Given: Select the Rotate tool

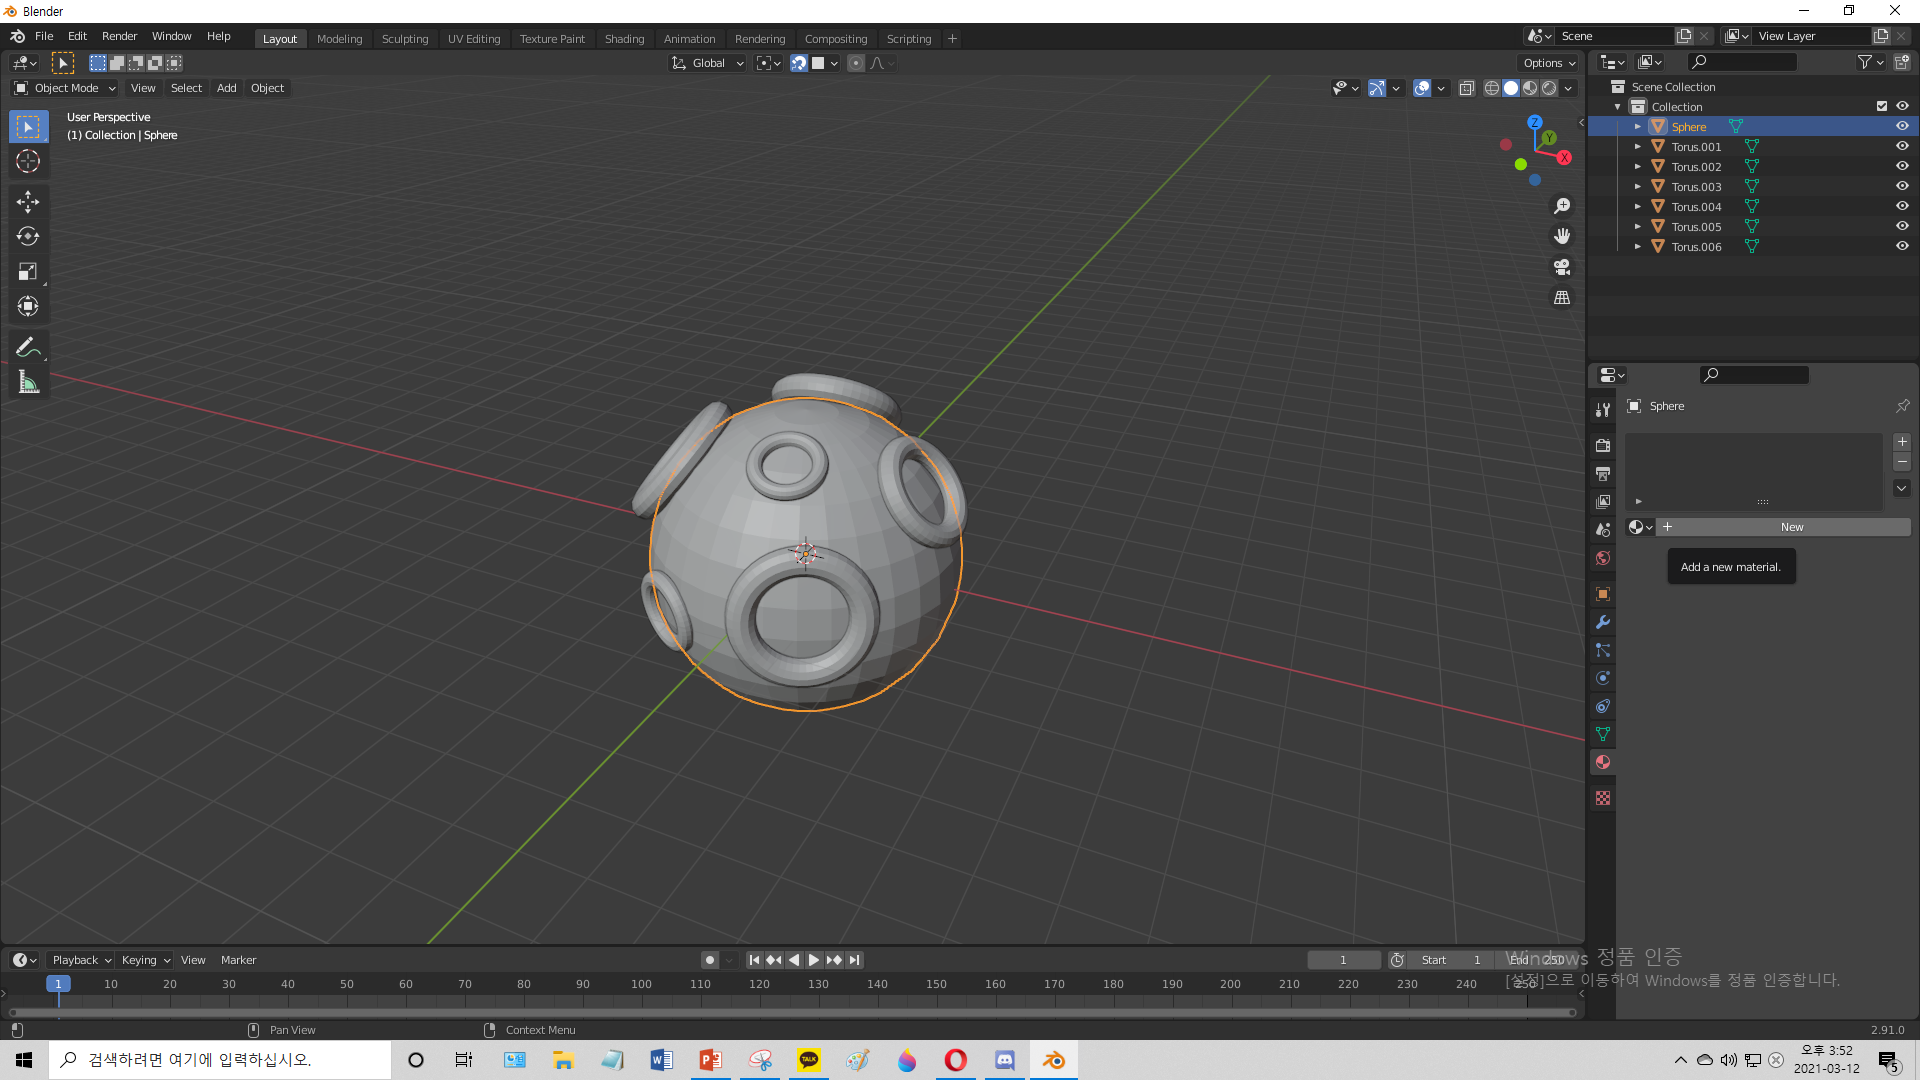Looking at the screenshot, I should (x=28, y=237).
